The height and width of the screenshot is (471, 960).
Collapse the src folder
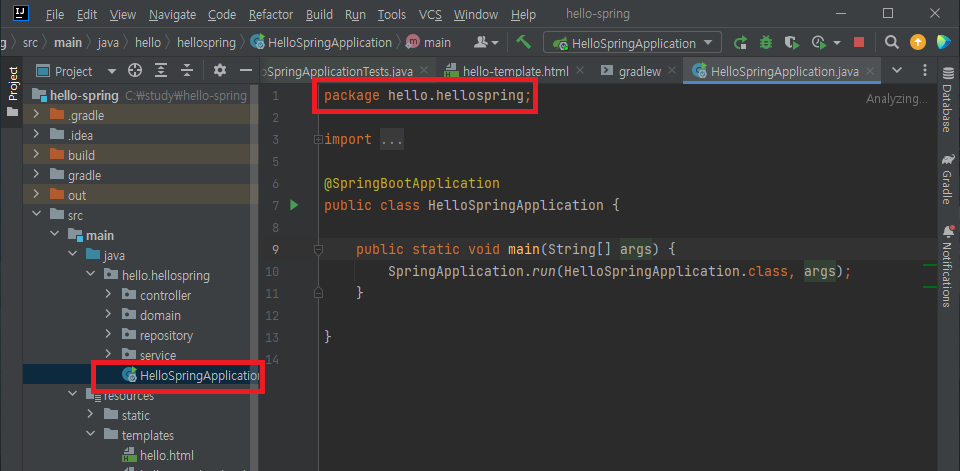tap(36, 215)
